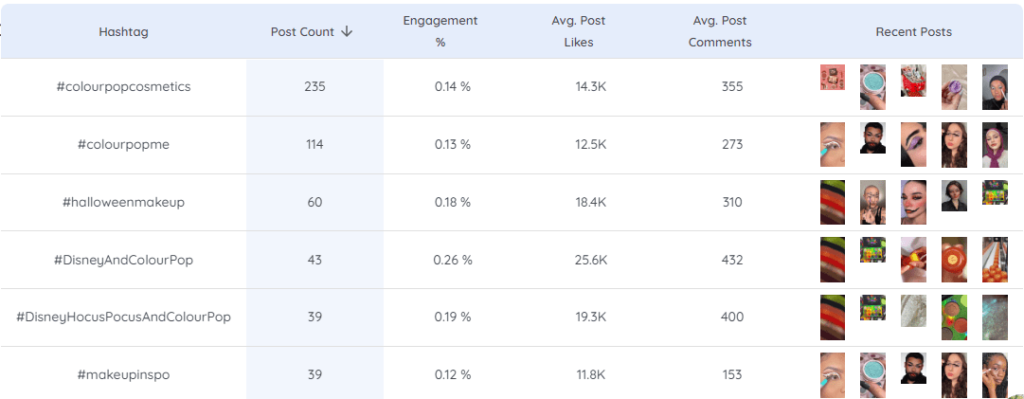Select the #DisneyHocusPocusAndColourPop hashtag
Screen dimensions: 1024x399
tap(123, 317)
